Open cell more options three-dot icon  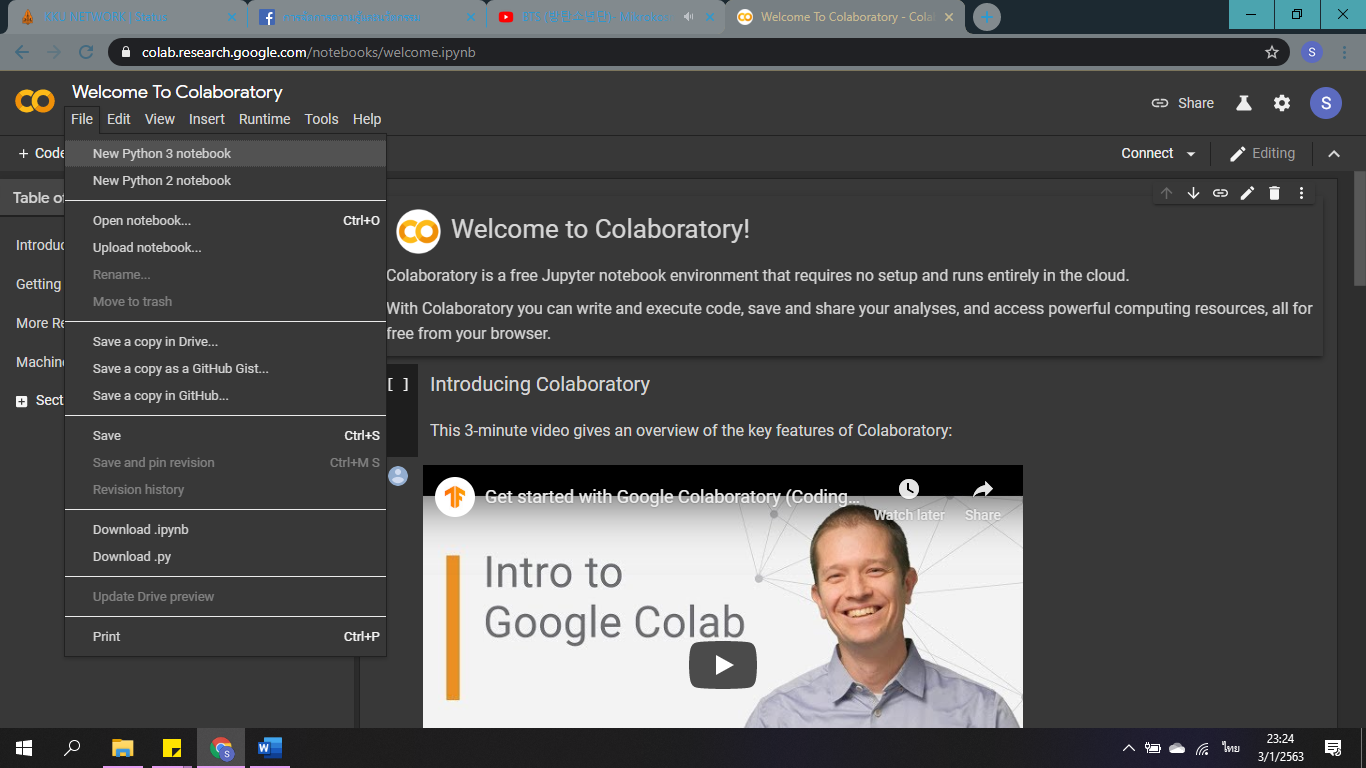point(1301,193)
